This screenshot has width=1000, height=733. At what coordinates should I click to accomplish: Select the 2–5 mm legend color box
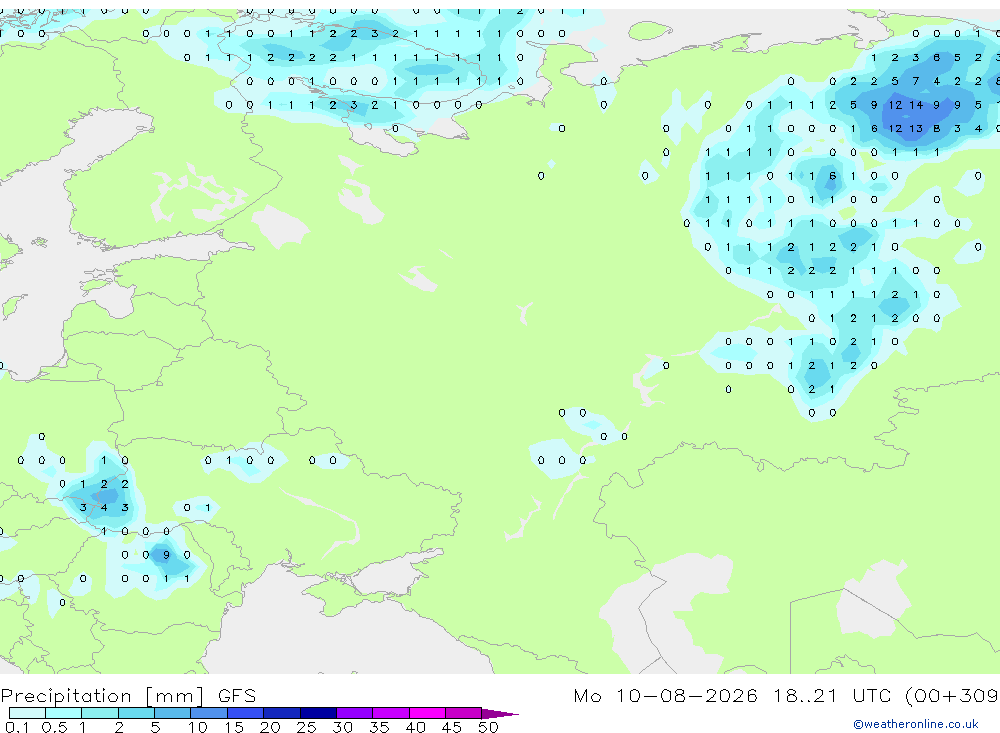pos(136,713)
